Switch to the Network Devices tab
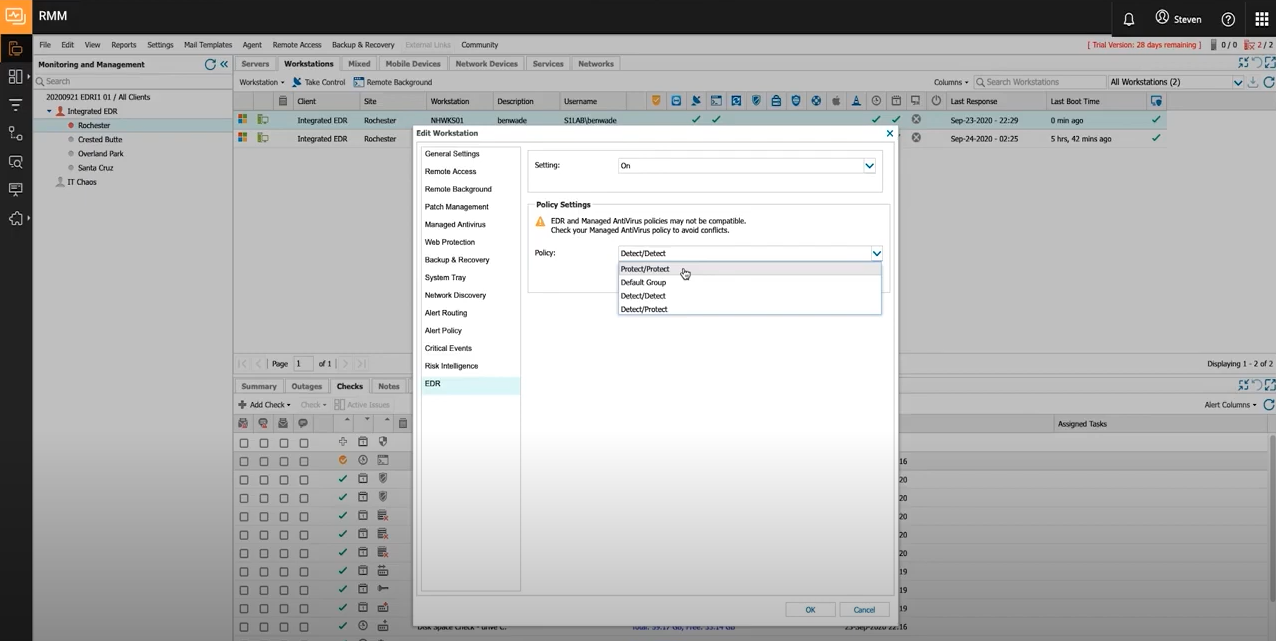 (486, 64)
